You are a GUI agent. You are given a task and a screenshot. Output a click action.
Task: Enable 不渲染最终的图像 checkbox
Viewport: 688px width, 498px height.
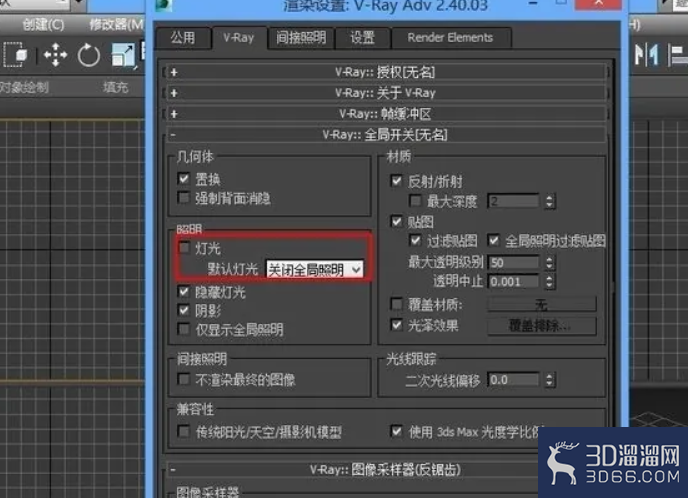pos(184,379)
